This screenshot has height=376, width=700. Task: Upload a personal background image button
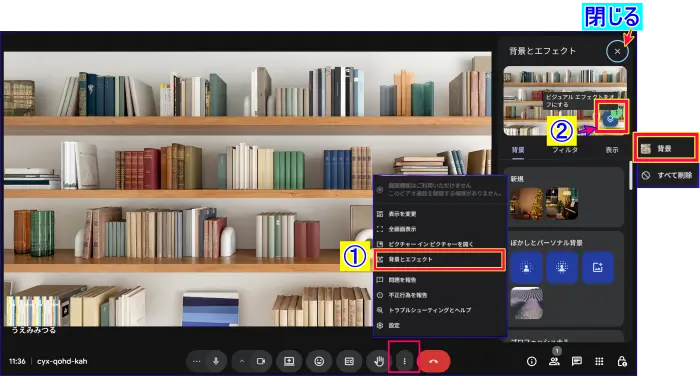click(597, 267)
